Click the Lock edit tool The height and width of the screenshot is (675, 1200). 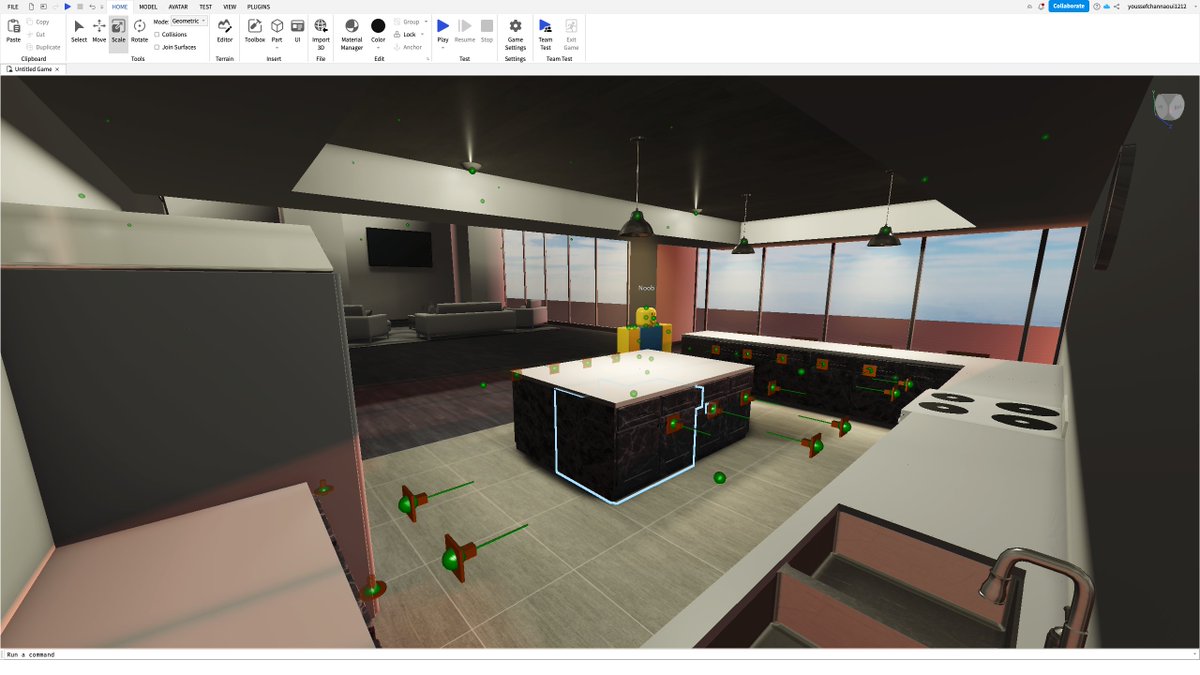pos(405,34)
